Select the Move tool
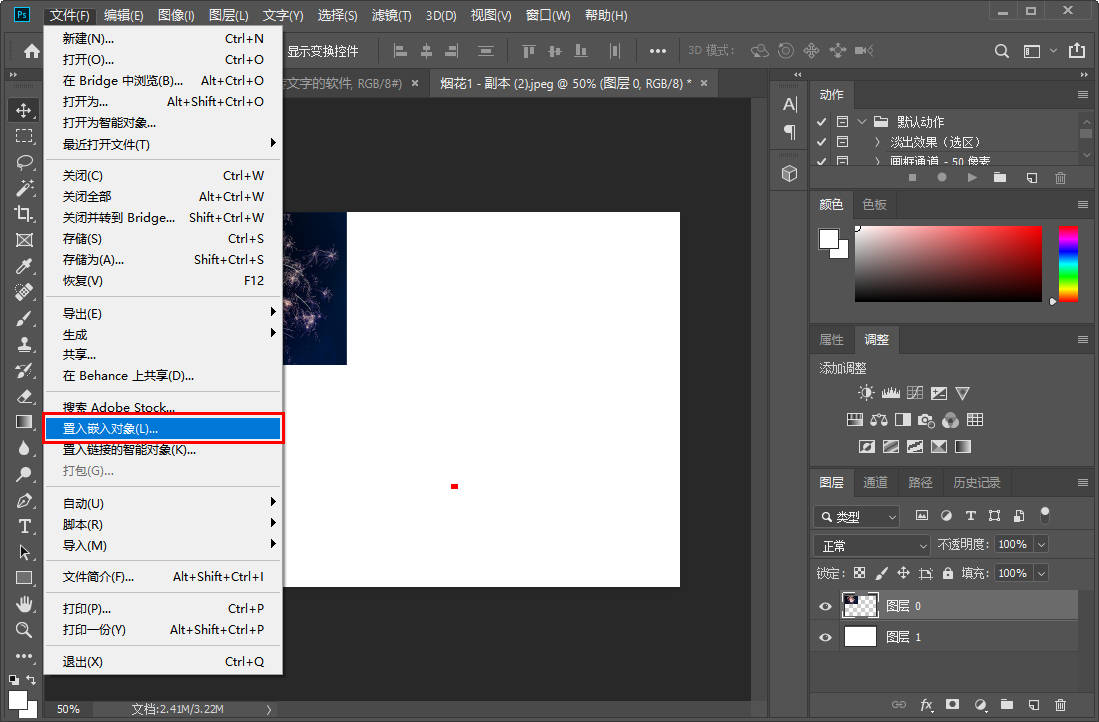The height and width of the screenshot is (722, 1099). (x=24, y=110)
